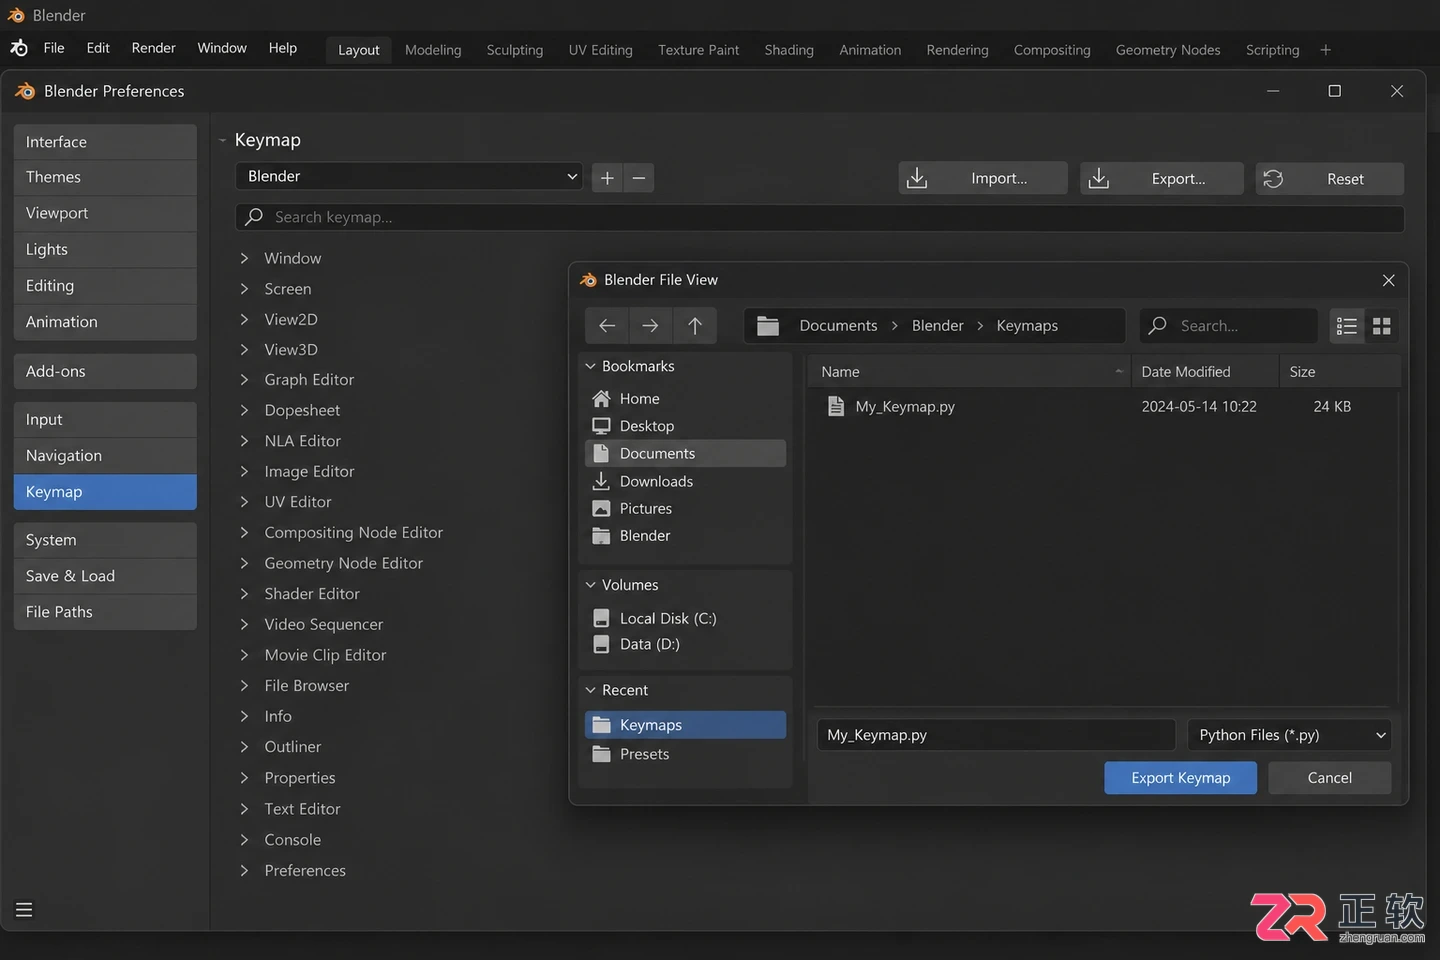Image resolution: width=1440 pixels, height=960 pixels.
Task: Go back in the file view
Action: (x=607, y=326)
